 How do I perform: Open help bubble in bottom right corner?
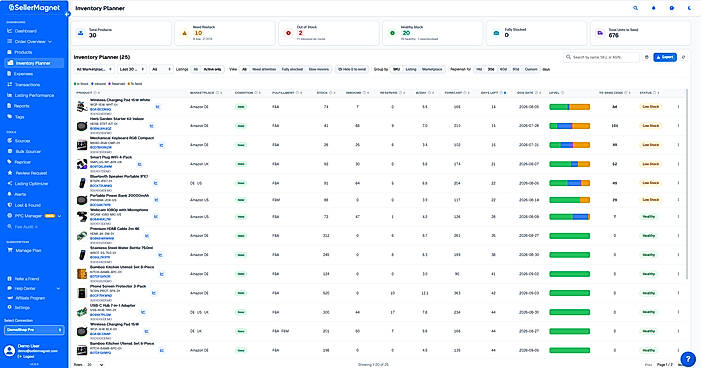tap(688, 359)
